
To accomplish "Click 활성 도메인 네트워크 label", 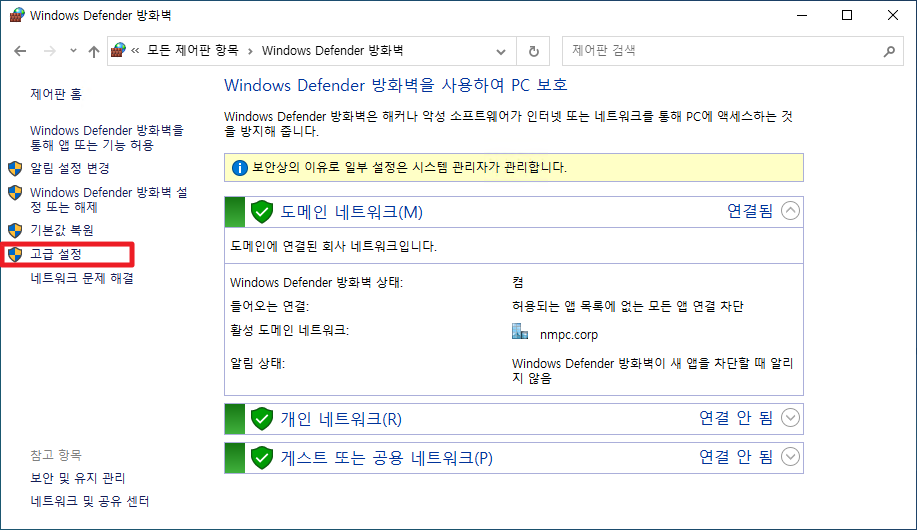I will click(x=289, y=331).
